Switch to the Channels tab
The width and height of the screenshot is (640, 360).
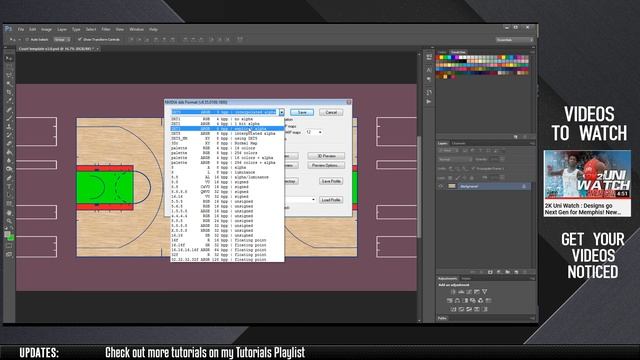458,143
